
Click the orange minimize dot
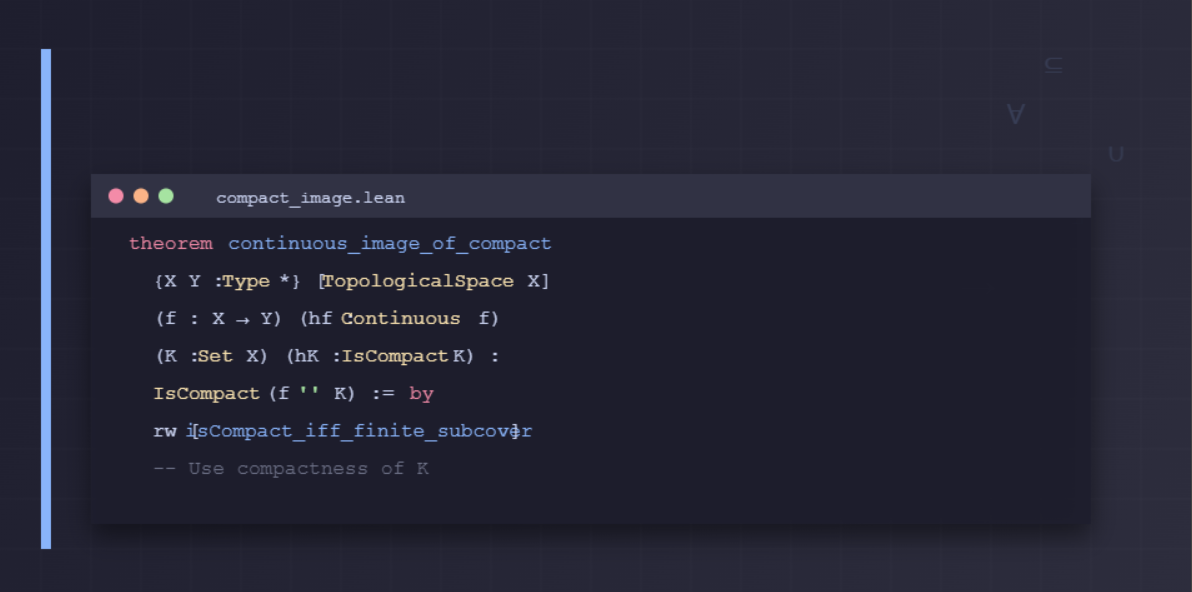pyautogui.click(x=141, y=196)
